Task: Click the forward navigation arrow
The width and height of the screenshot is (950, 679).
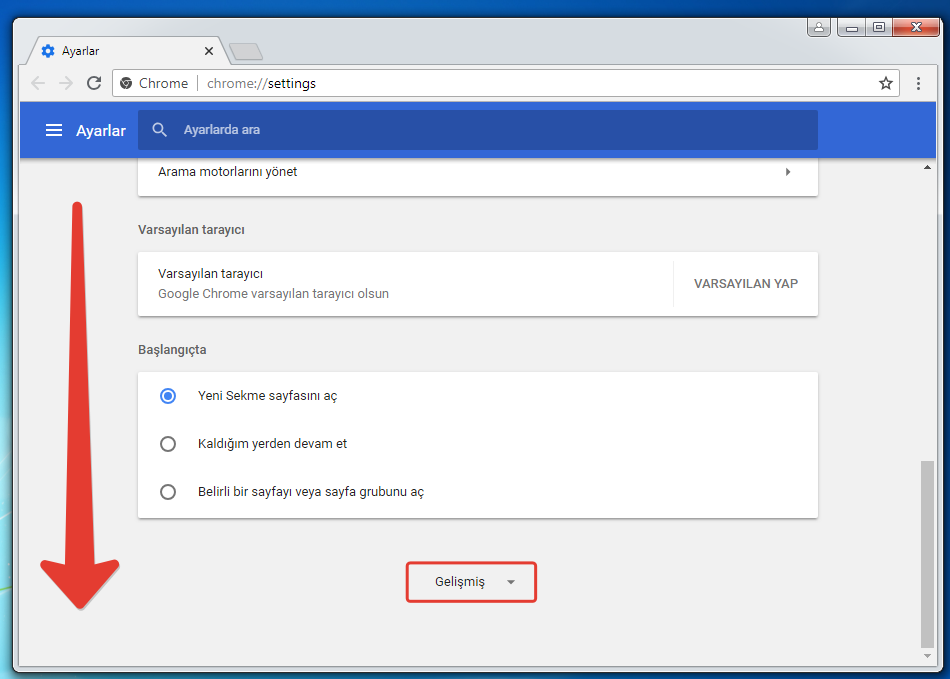Action: [66, 83]
